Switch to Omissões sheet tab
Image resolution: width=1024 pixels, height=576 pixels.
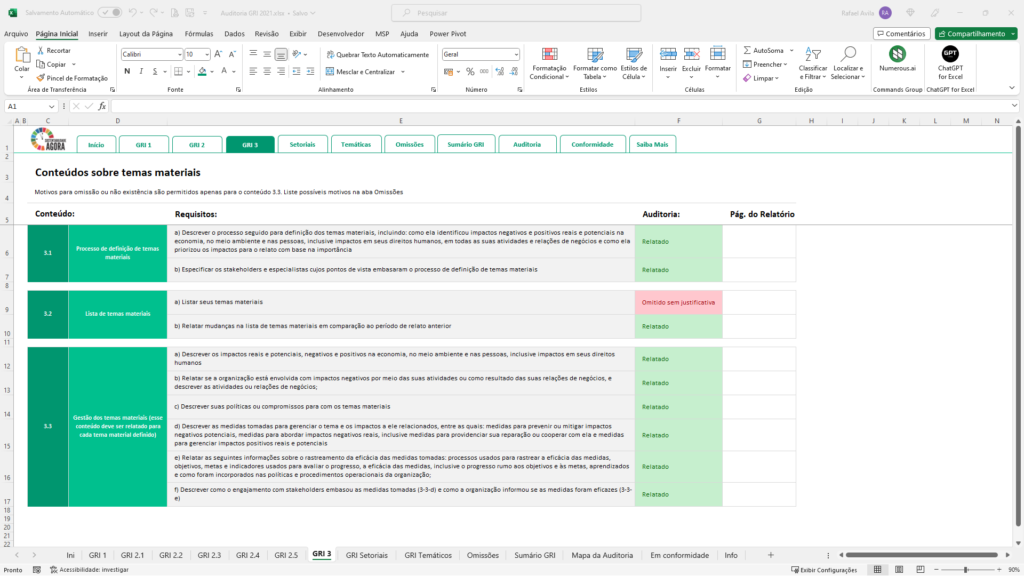point(483,555)
